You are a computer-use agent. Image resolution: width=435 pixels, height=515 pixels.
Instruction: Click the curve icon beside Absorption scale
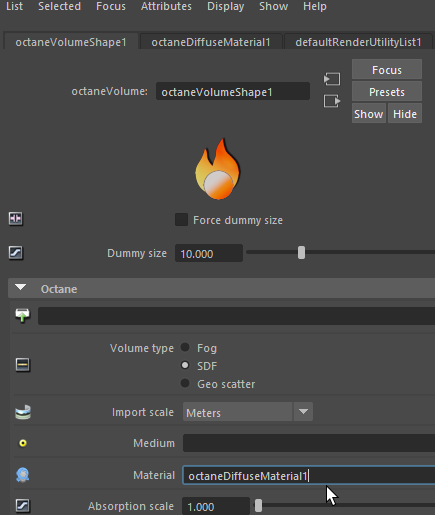23,506
